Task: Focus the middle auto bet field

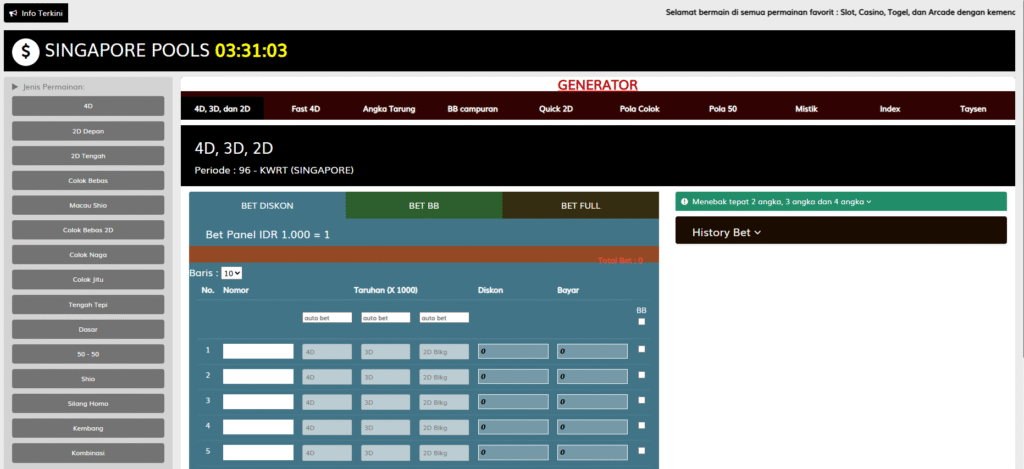Action: click(385, 317)
